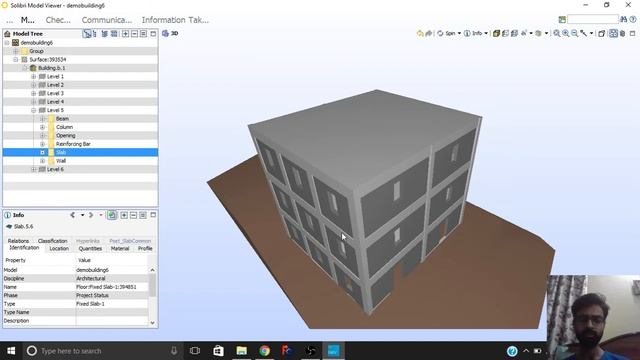Click the Zoom Out magnifier icon
Image resolution: width=640 pixels, height=360 pixels.
(x=575, y=33)
